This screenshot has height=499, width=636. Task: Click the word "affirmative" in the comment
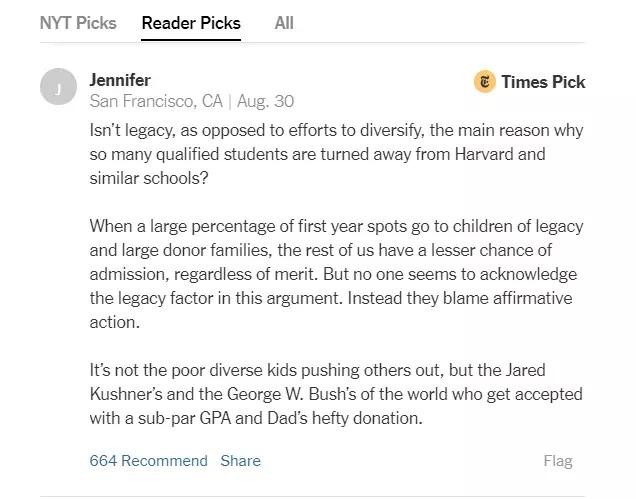pyautogui.click(x=536, y=298)
